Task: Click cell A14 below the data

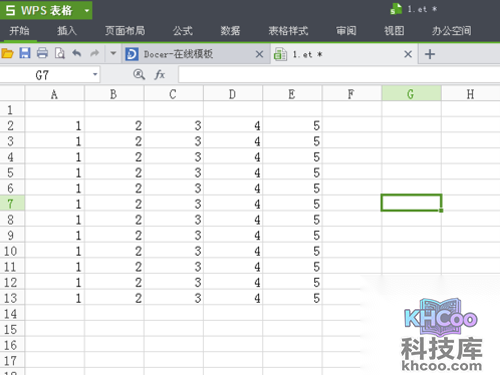Action: click(54, 313)
